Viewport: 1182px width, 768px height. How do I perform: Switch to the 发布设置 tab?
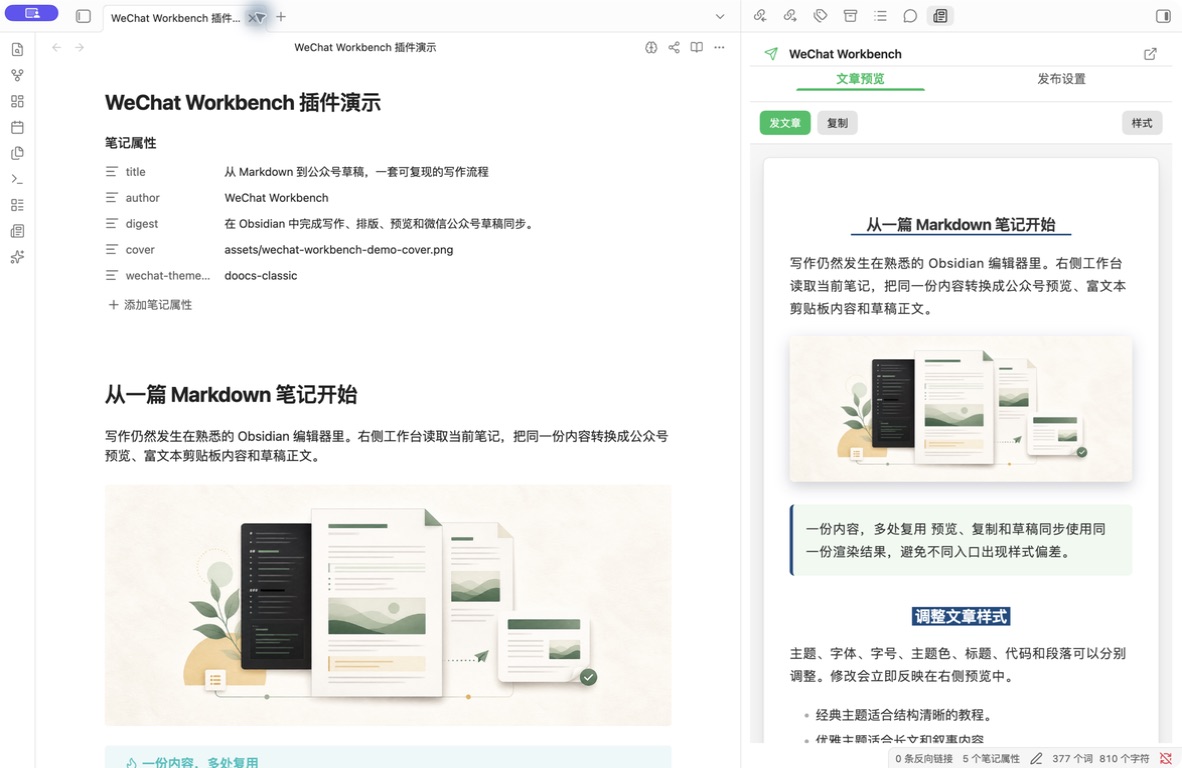coord(1061,78)
